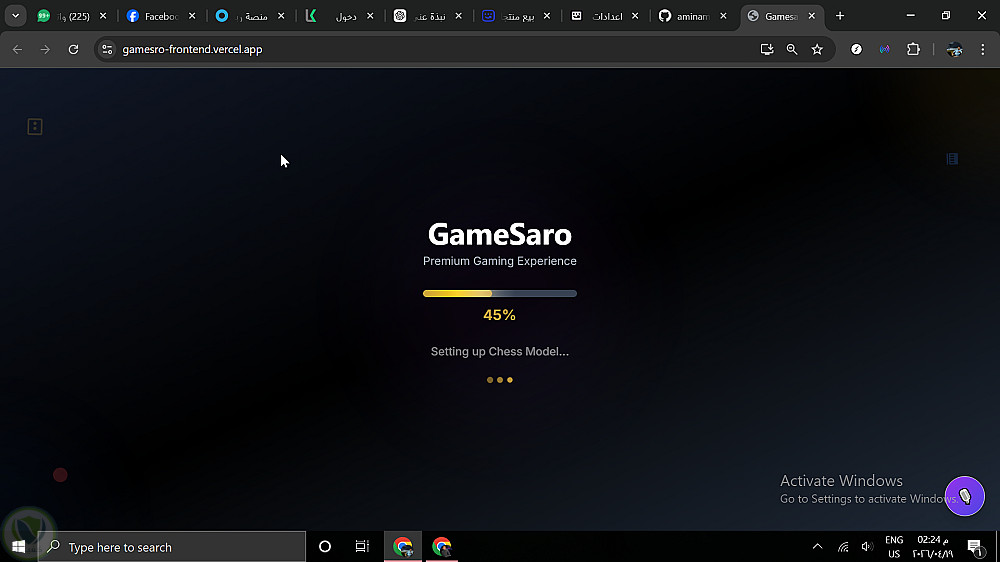Open the network Wi-Fi tray icon

(x=843, y=547)
